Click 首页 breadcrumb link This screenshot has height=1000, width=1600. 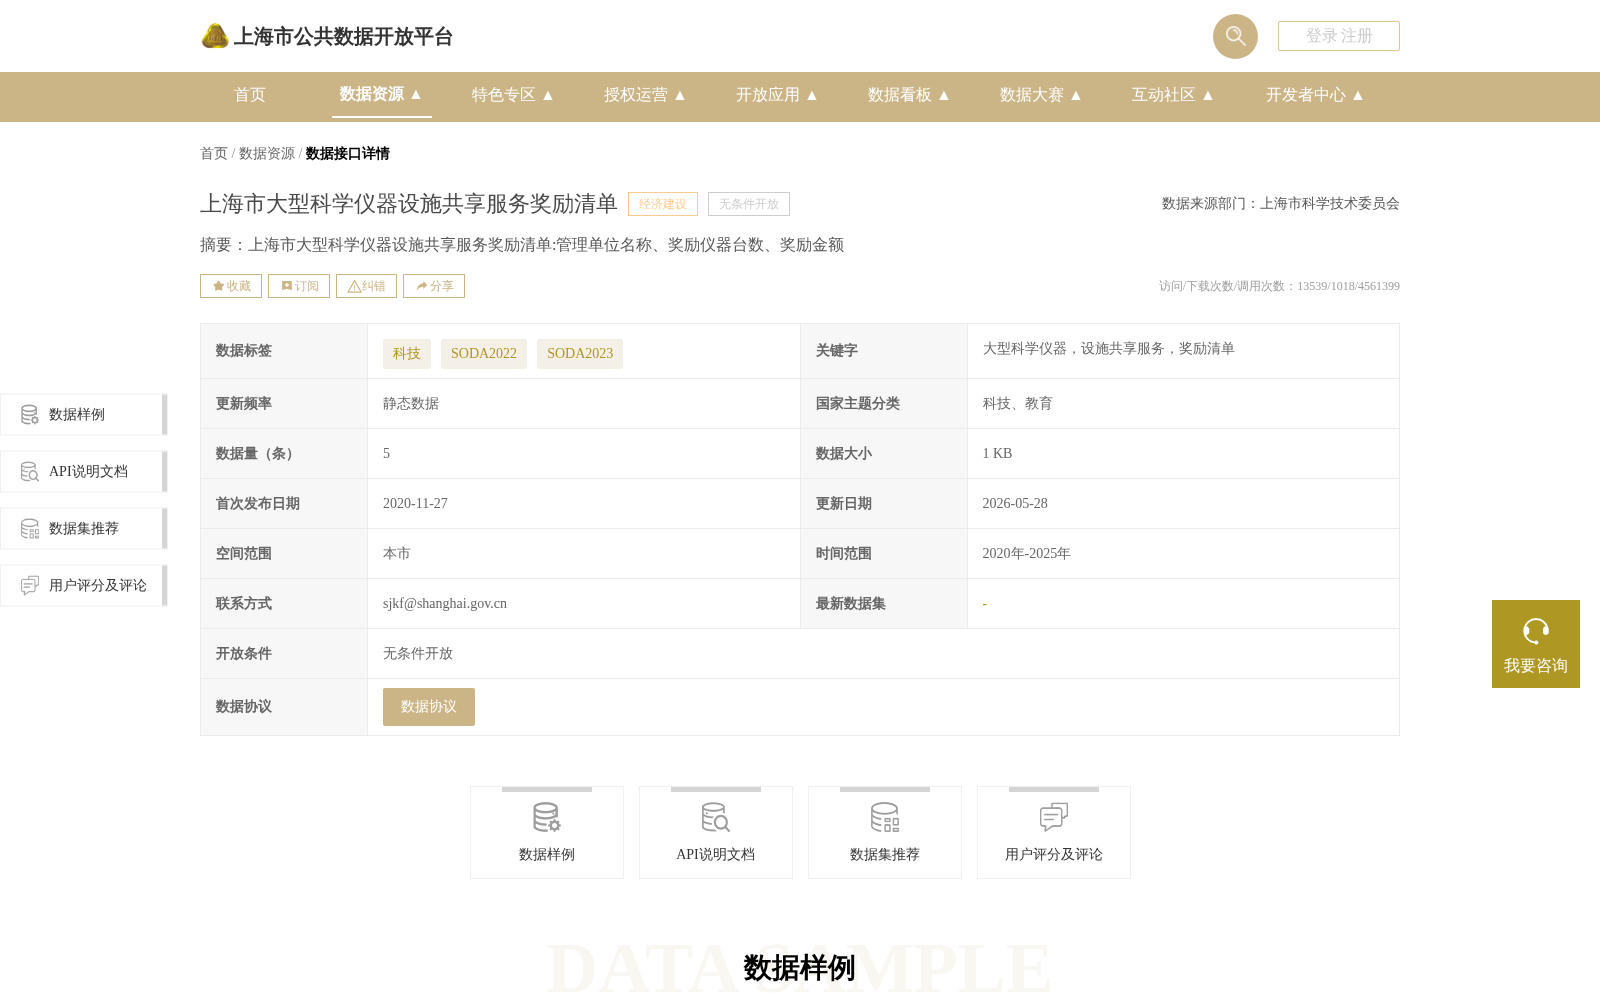click(x=214, y=153)
